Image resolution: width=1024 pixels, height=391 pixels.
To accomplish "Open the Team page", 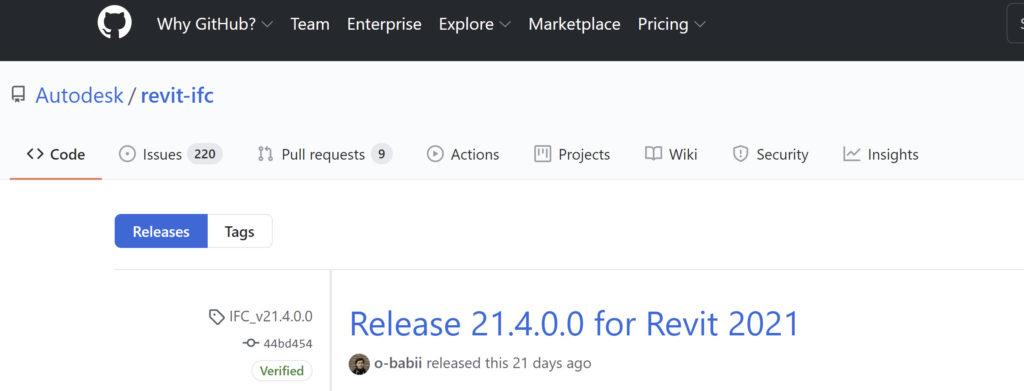I will pyautogui.click(x=310, y=24).
